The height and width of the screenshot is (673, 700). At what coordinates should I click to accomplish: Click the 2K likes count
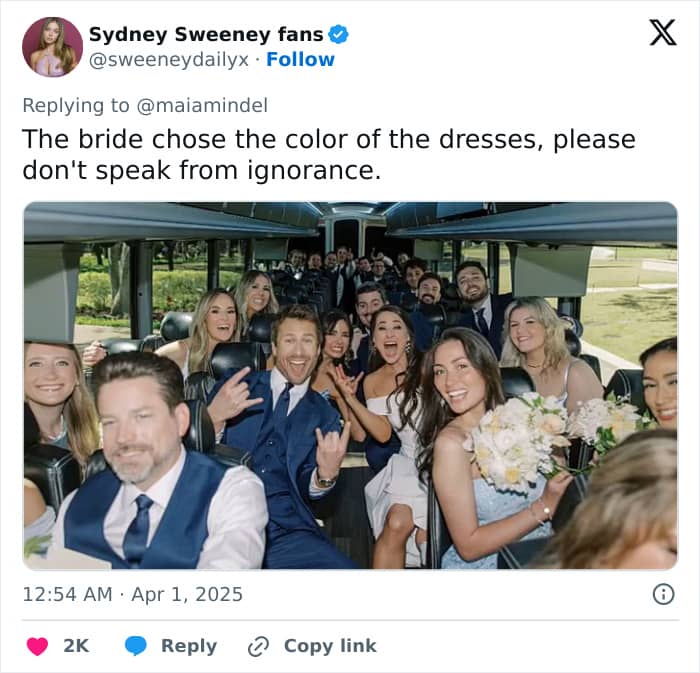[x=76, y=646]
